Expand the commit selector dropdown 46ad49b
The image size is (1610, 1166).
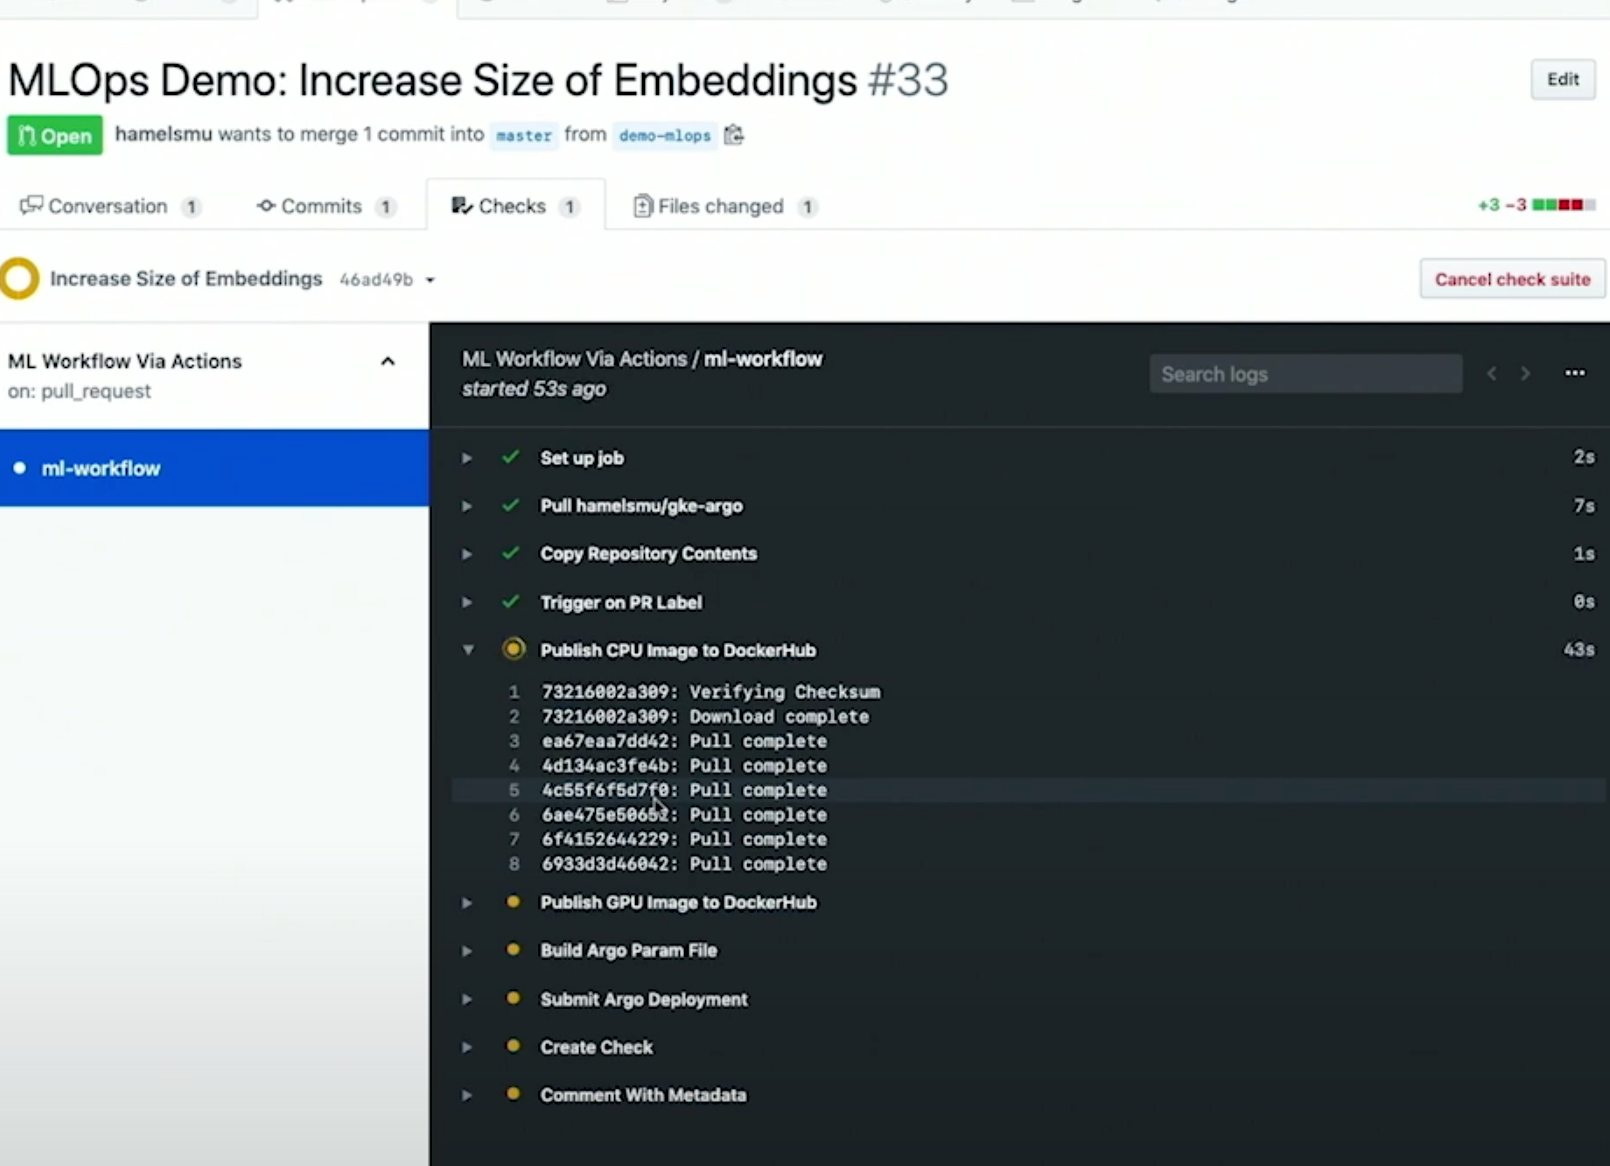(x=430, y=280)
